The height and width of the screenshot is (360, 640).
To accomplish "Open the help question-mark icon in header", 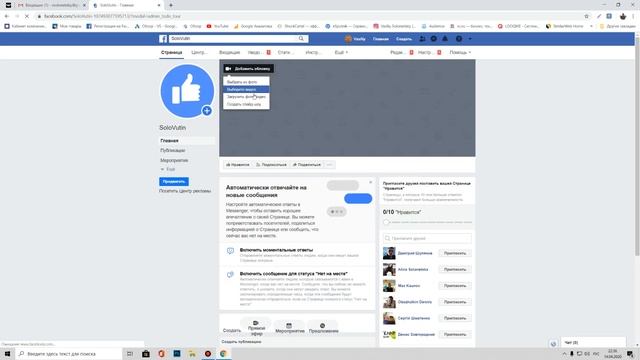I will [459, 39].
